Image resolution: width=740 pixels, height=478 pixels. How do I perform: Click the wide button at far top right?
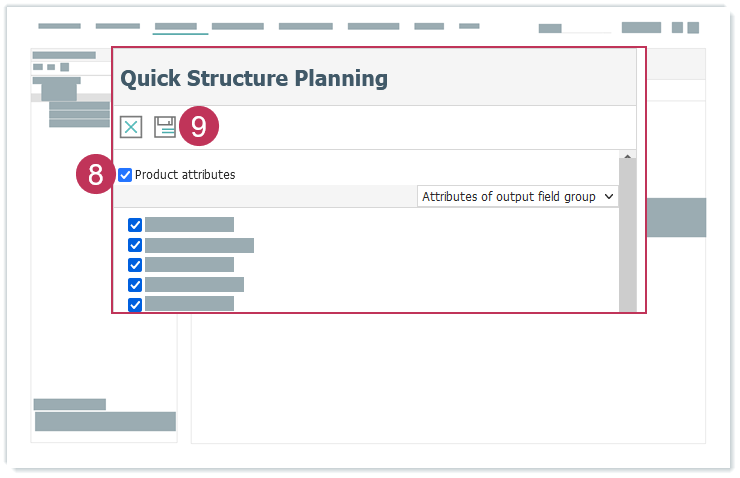click(641, 28)
